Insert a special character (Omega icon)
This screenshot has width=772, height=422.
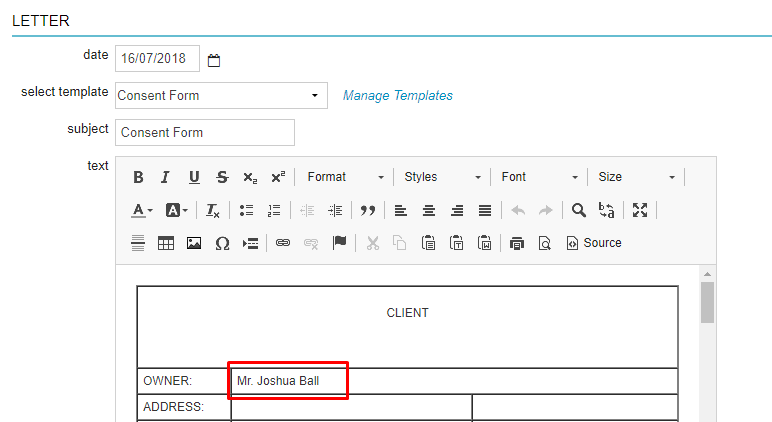(x=222, y=243)
